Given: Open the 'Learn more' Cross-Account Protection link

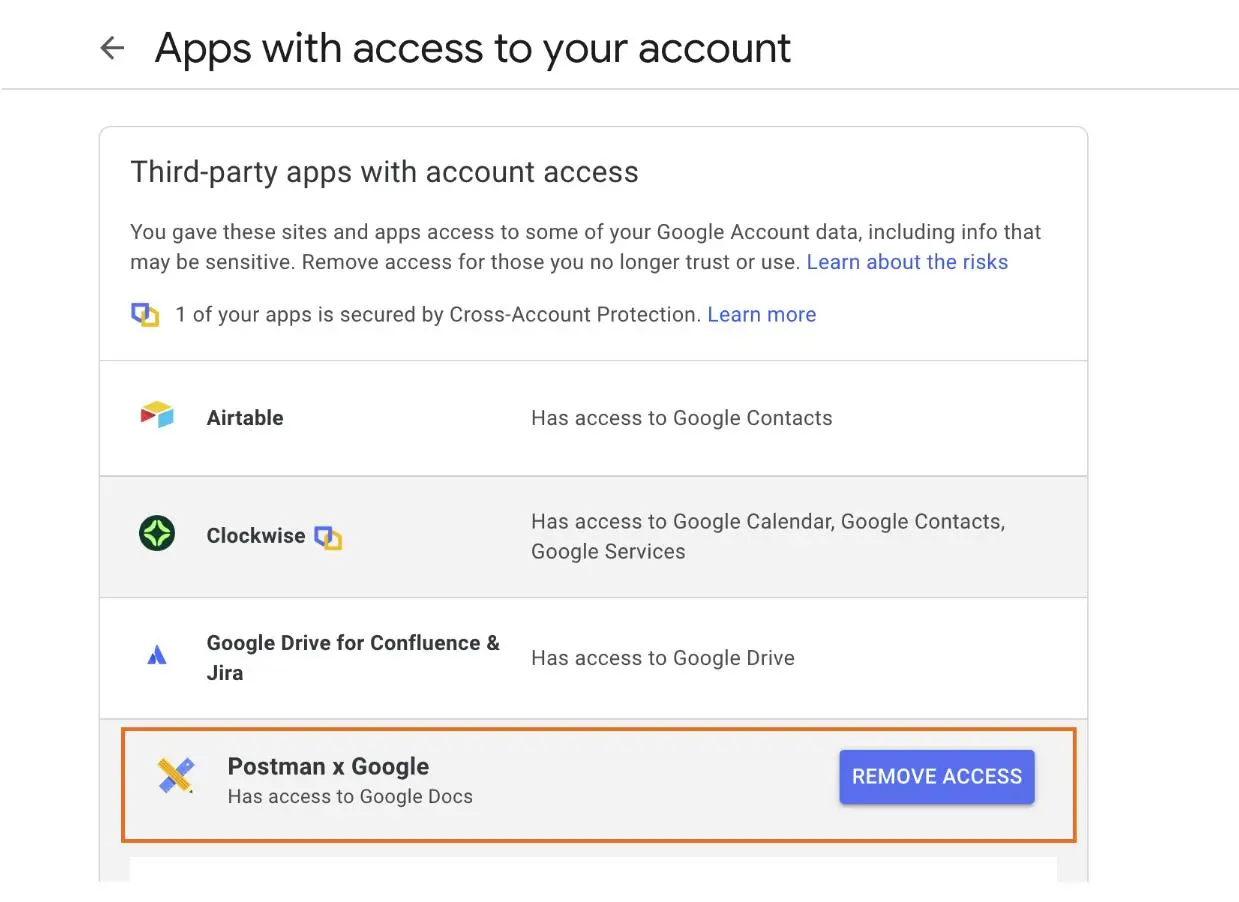Looking at the screenshot, I should pyautogui.click(x=761, y=315).
